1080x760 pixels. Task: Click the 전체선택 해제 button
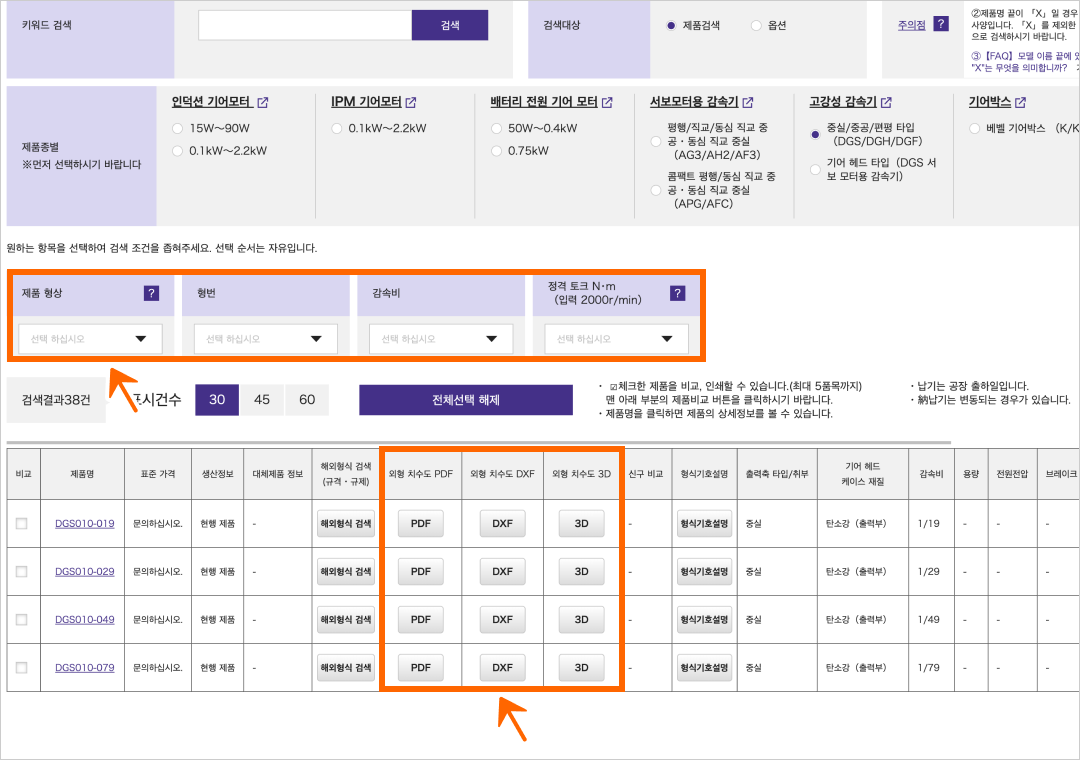(x=466, y=400)
